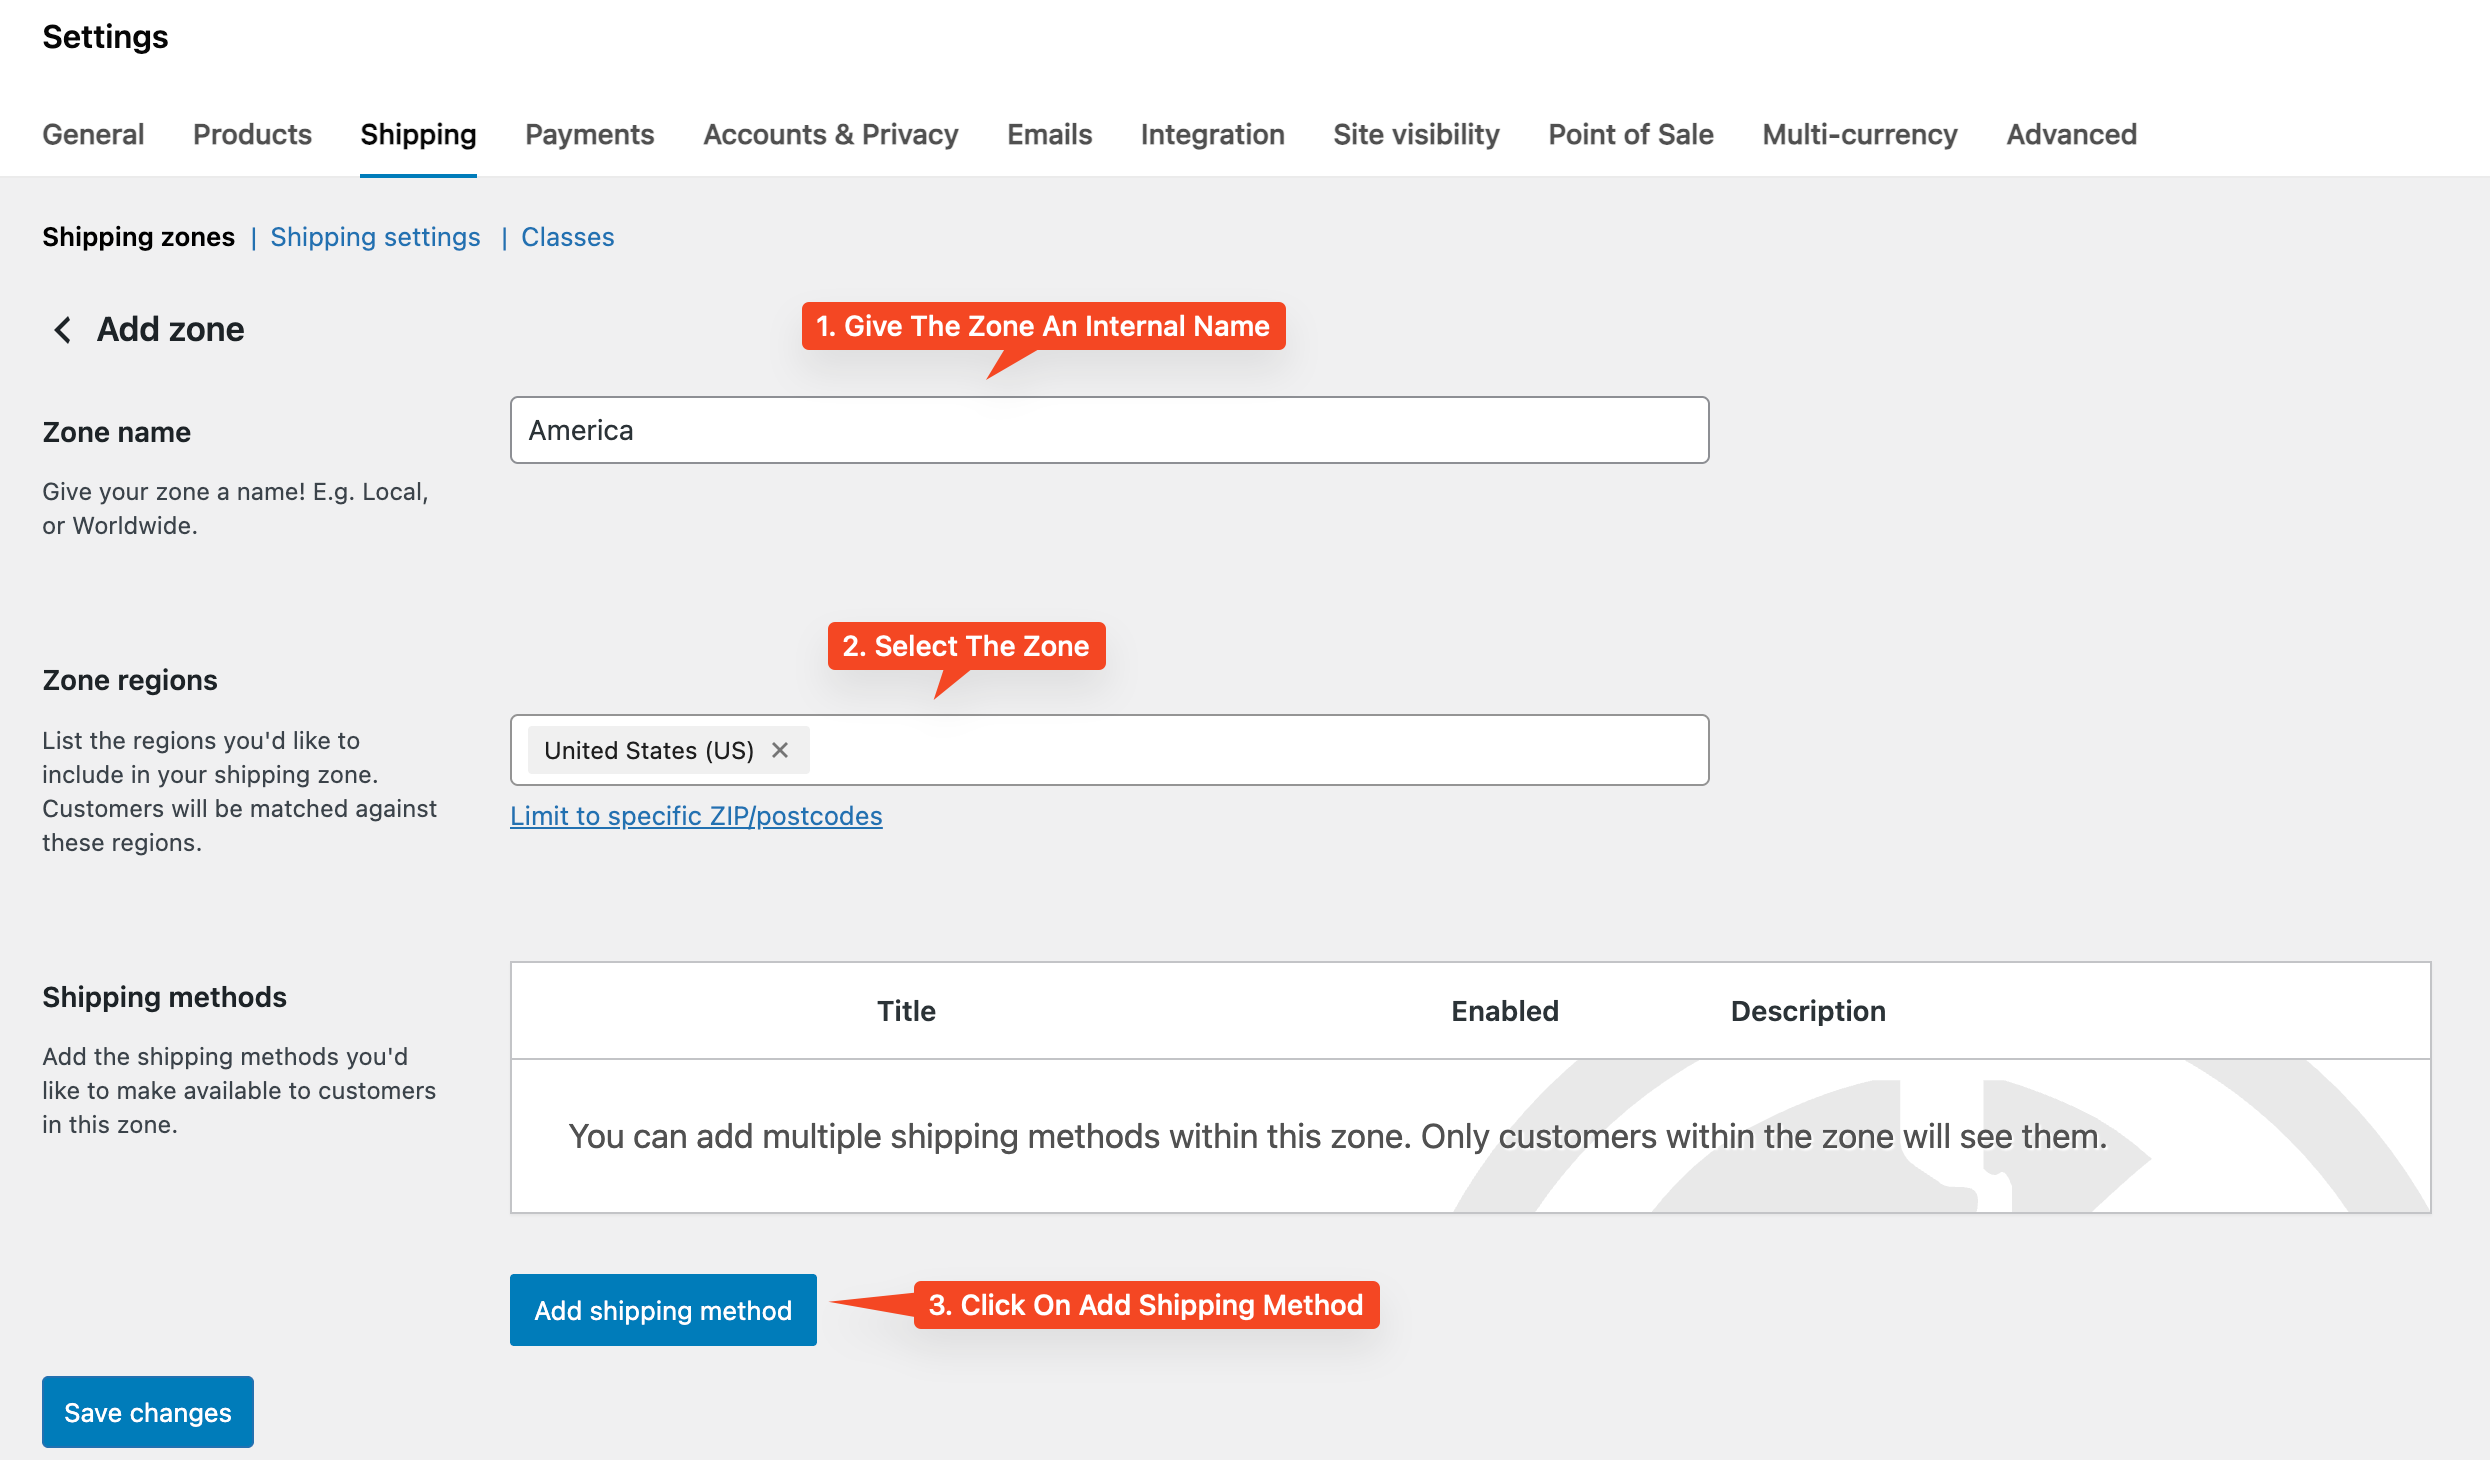Click the 'List the regions you'd like' help text
This screenshot has width=2490, height=1460.
(240, 791)
